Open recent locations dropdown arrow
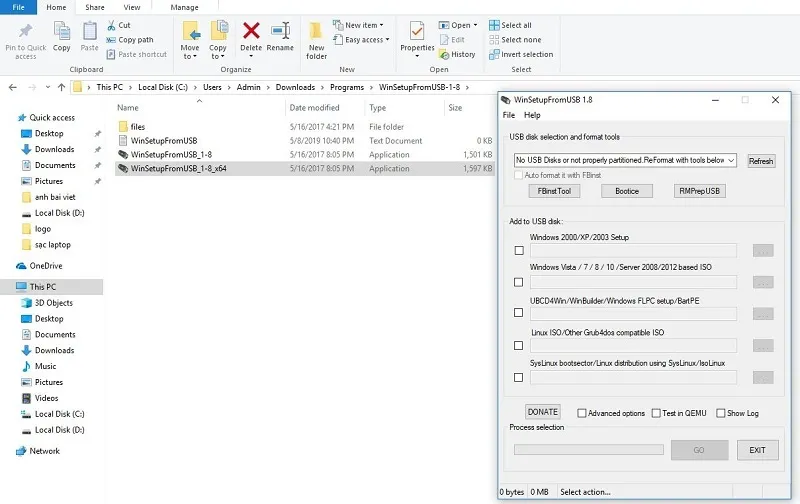The image size is (800, 504). click(47, 87)
